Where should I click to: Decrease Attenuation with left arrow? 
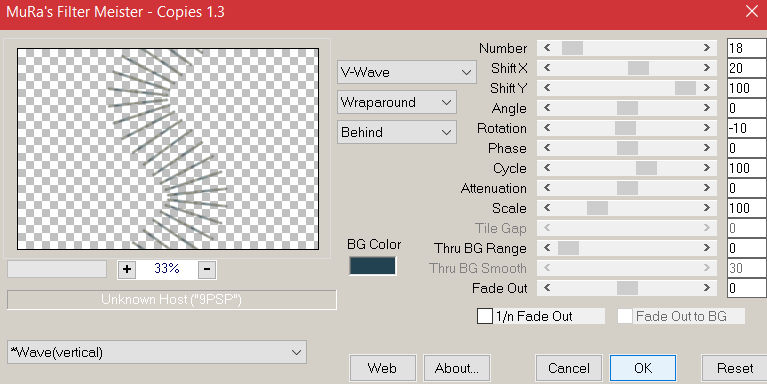pos(547,188)
